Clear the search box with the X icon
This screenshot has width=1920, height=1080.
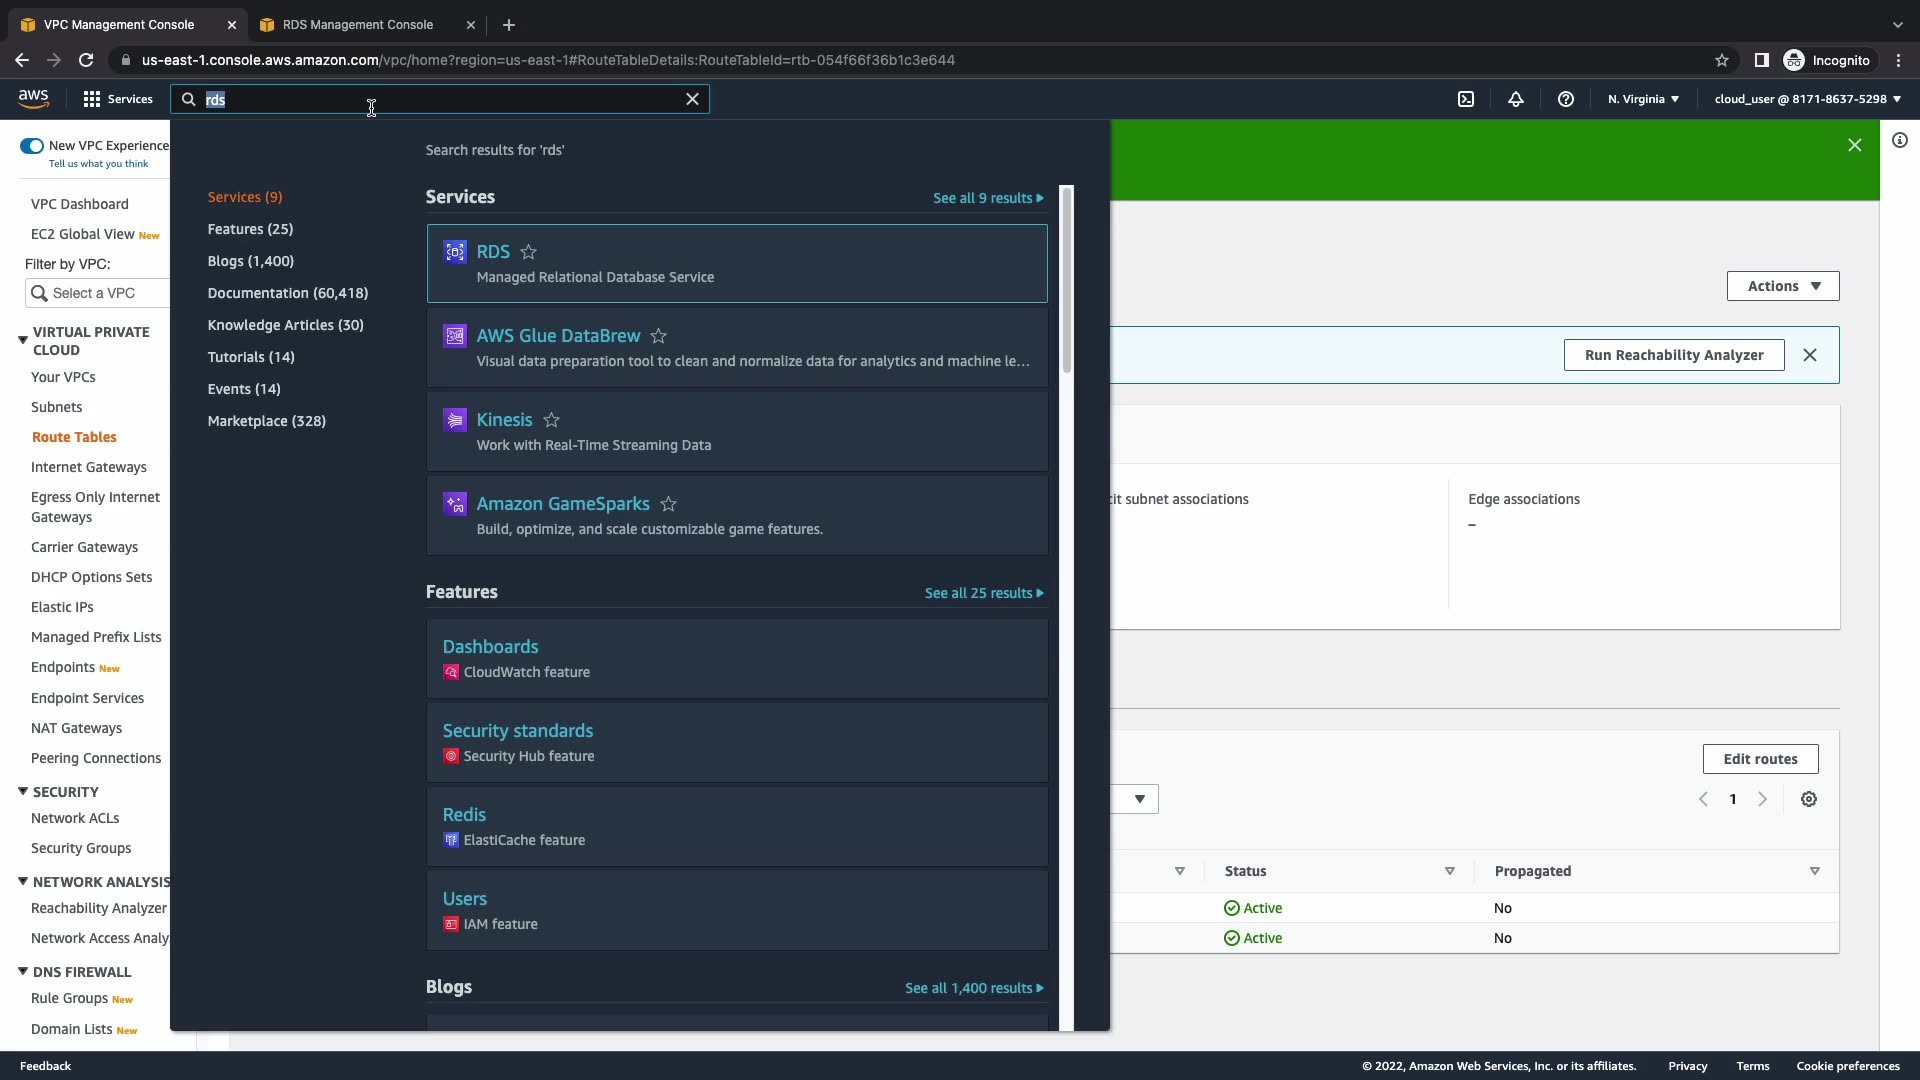[692, 99]
